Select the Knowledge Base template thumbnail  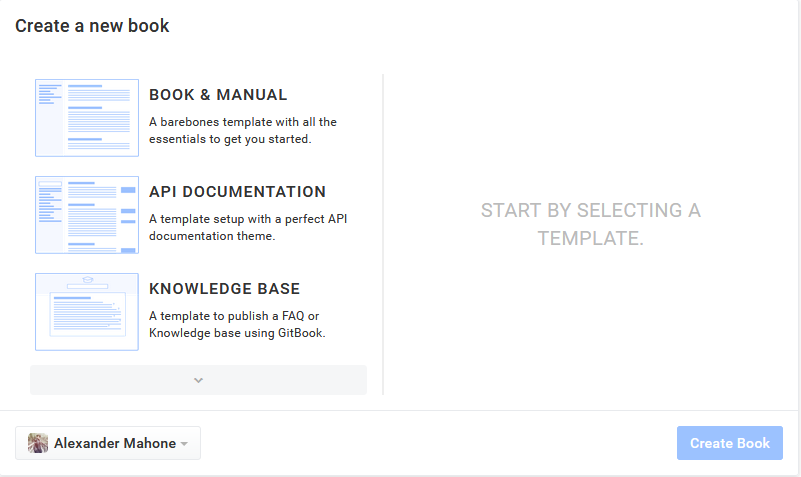point(87,312)
